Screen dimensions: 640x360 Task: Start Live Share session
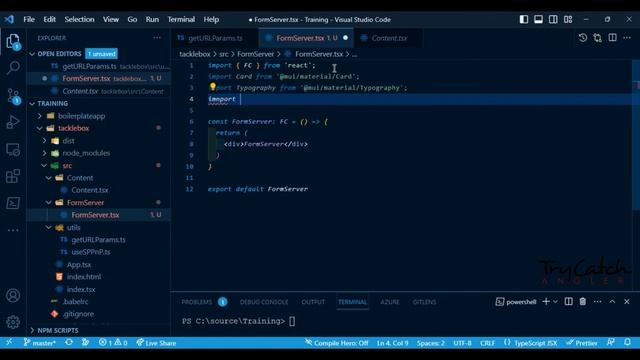click(x=156, y=342)
